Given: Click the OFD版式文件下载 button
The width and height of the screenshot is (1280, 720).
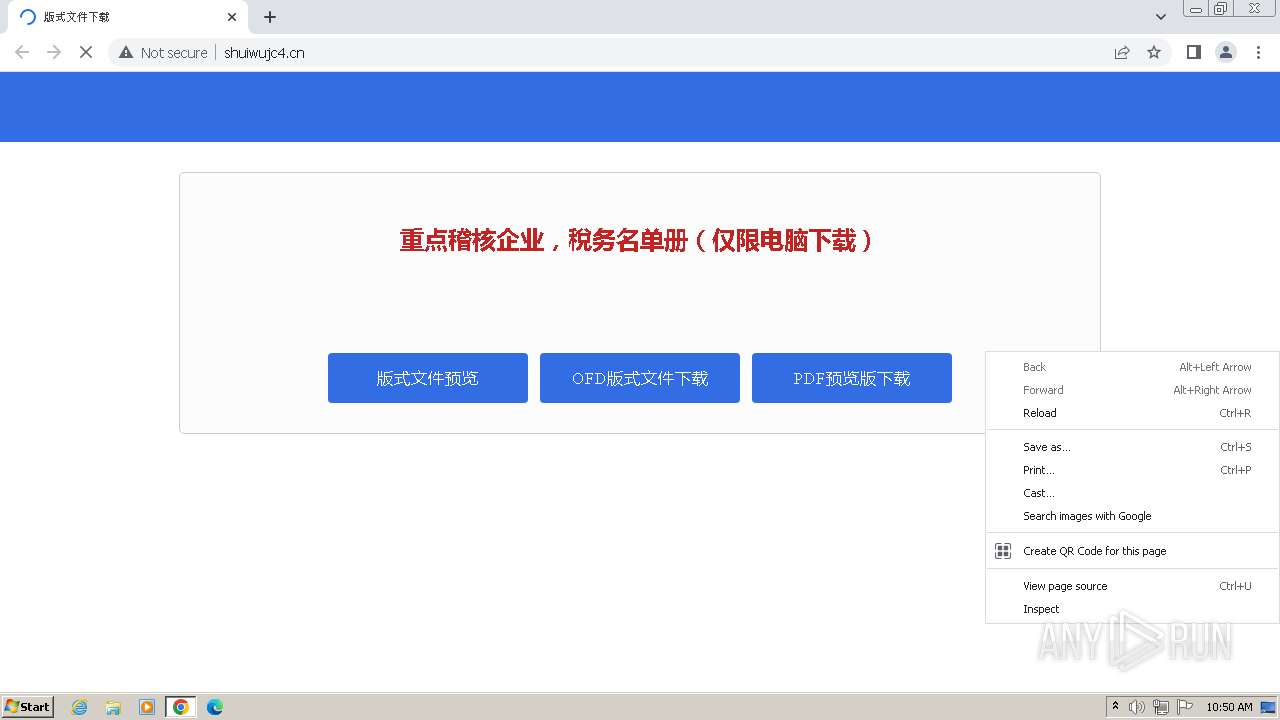Looking at the screenshot, I should [640, 378].
